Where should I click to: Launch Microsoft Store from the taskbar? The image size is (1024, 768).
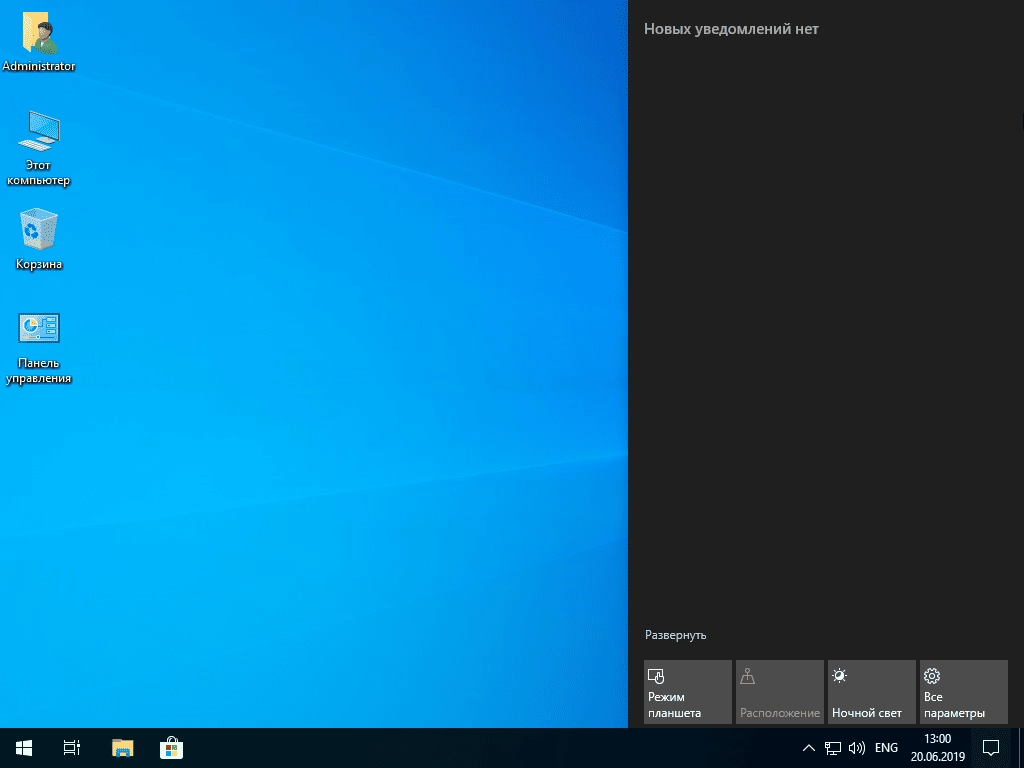pos(171,748)
